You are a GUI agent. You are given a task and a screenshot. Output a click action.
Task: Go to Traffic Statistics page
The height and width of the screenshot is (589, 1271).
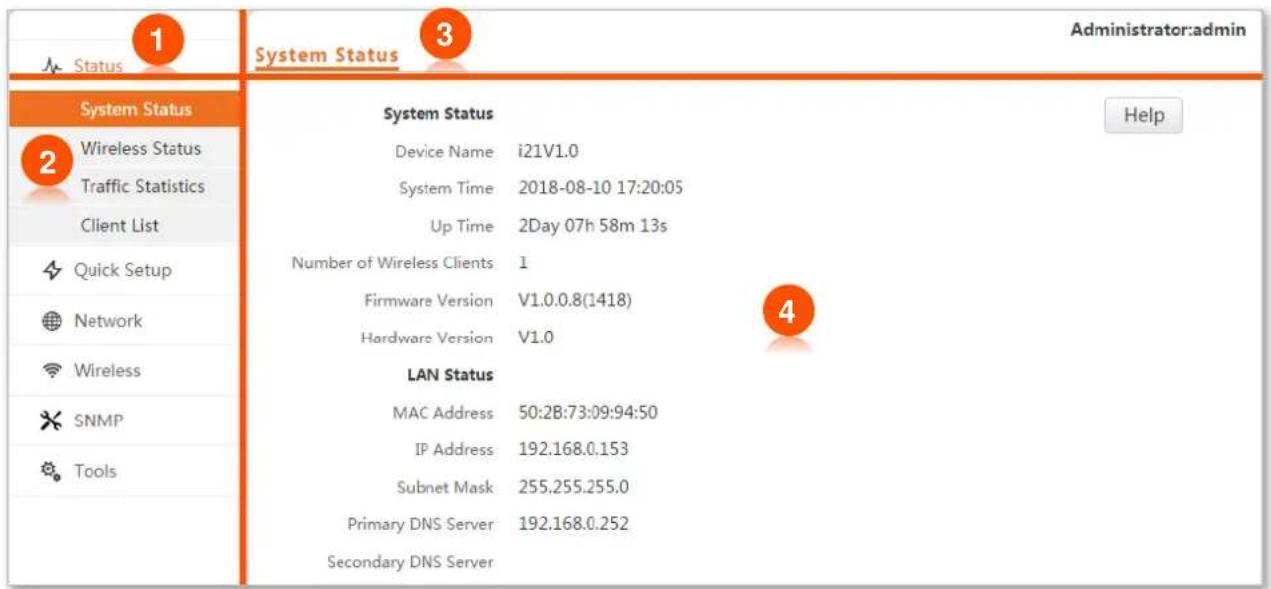tap(142, 186)
